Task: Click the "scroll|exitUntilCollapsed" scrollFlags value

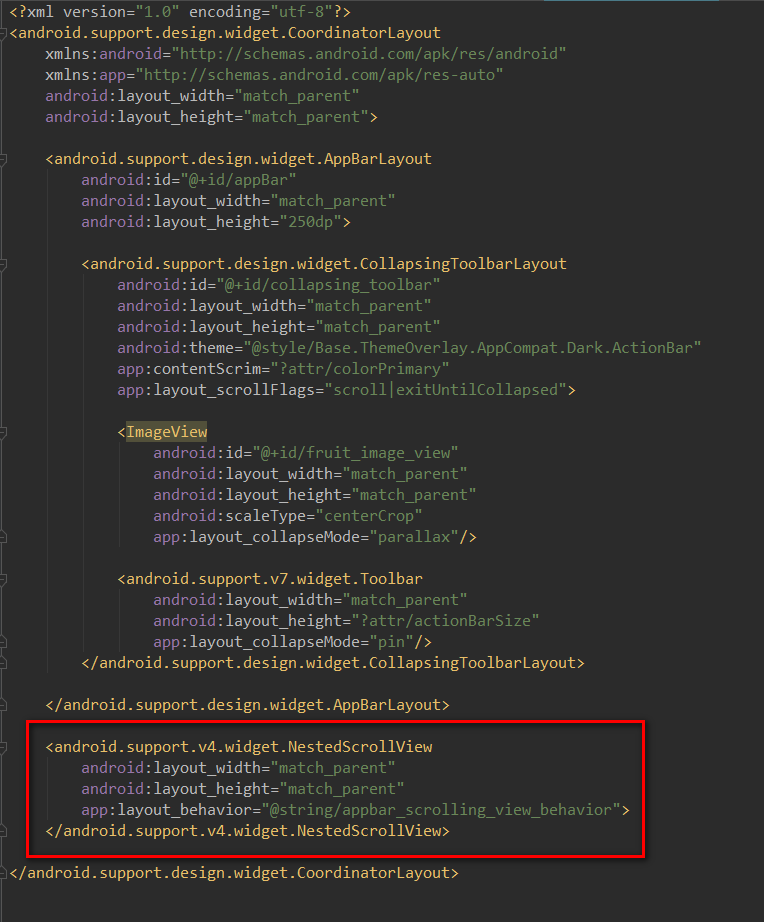Action: [445, 390]
